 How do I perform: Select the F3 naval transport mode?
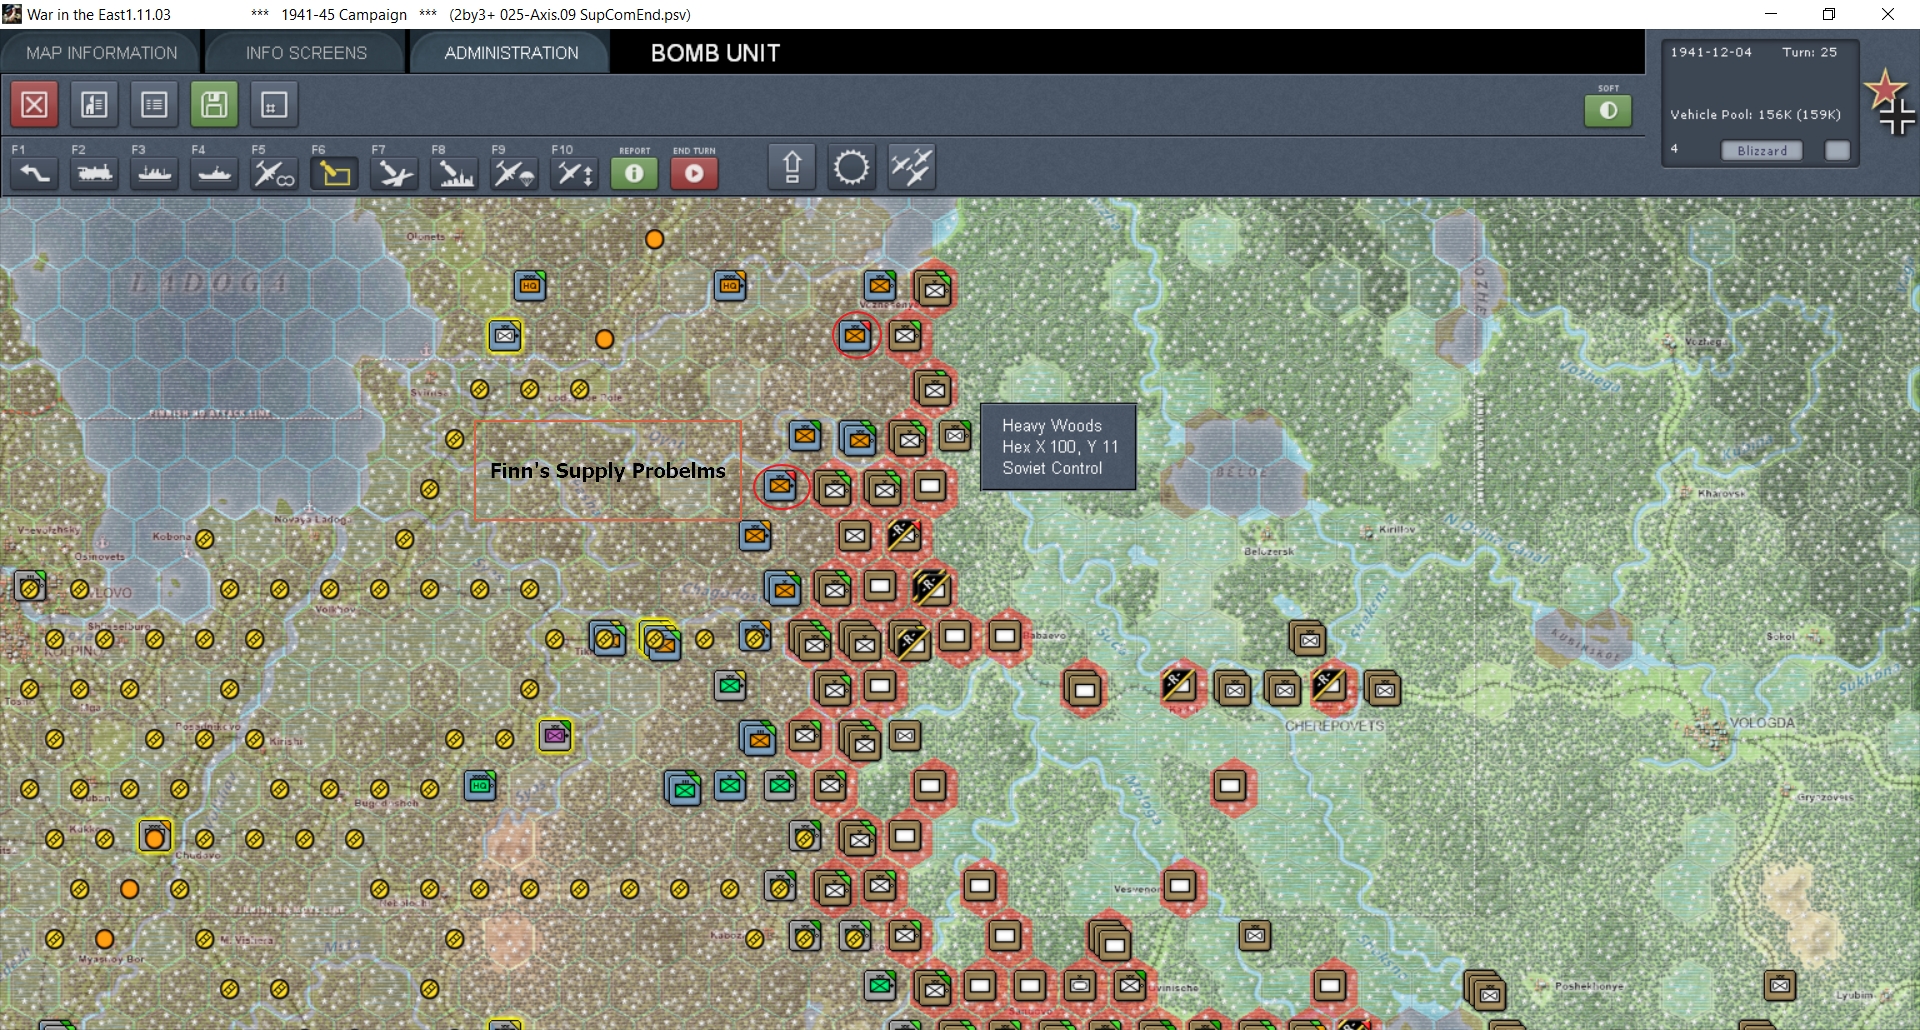[x=155, y=173]
